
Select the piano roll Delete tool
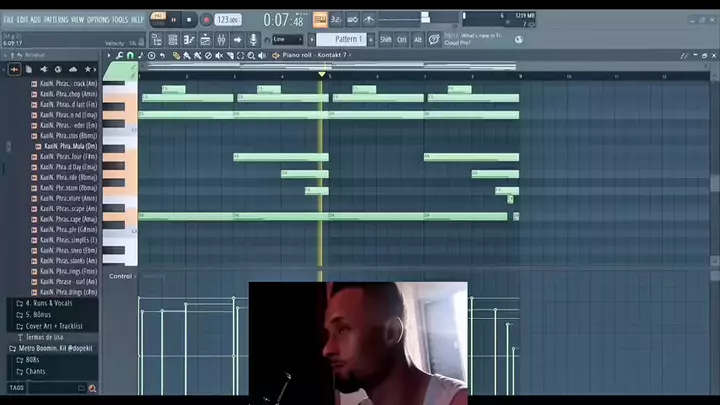[x=208, y=56]
